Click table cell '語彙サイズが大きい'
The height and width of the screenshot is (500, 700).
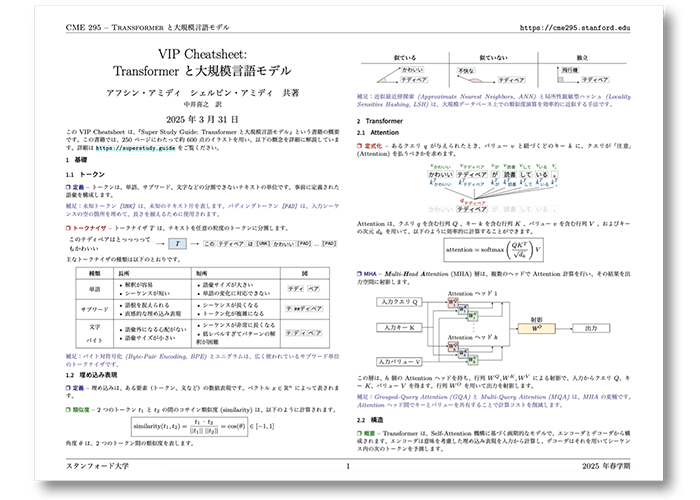pos(228,285)
